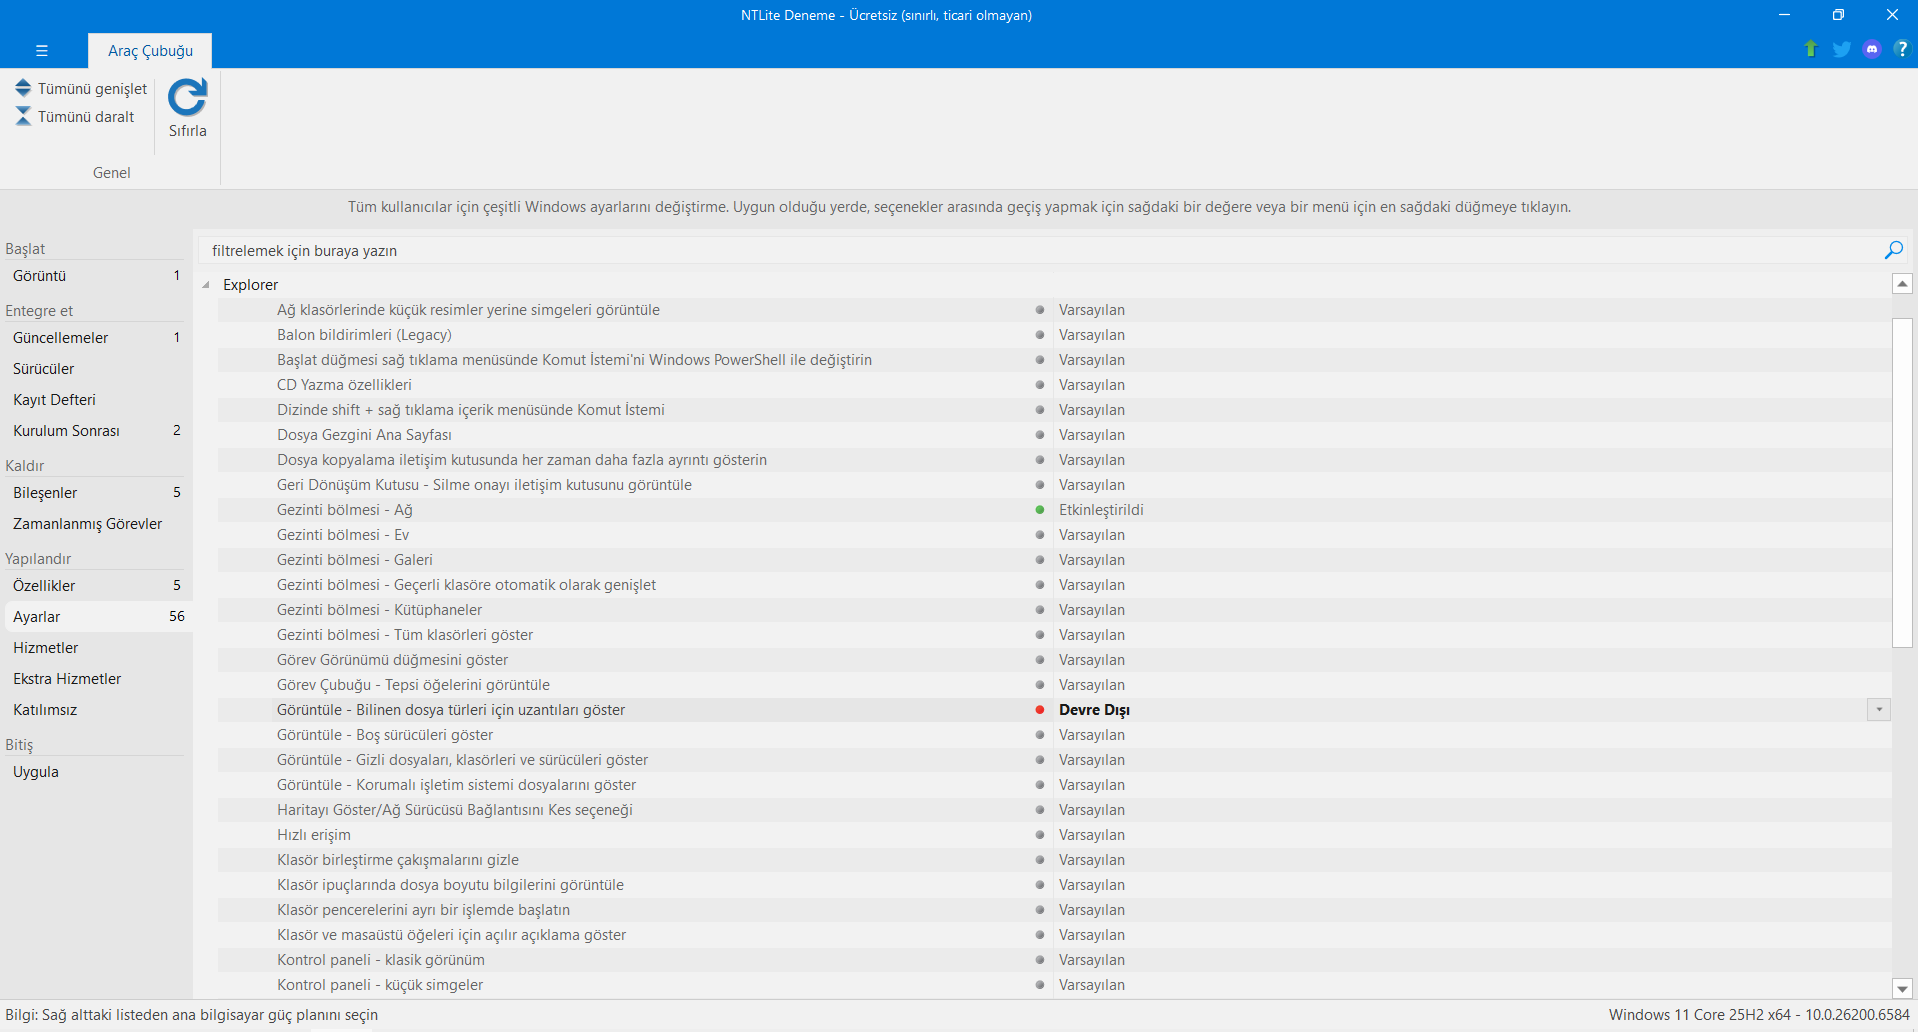This screenshot has height=1032, width=1918.
Task: Click the Sıfırla reset icon
Action: click(x=187, y=98)
